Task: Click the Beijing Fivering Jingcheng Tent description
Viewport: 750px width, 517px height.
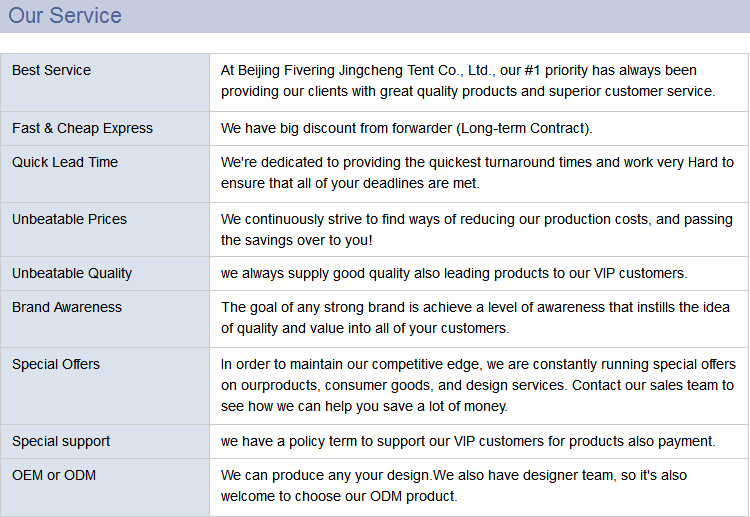Action: 468,81
